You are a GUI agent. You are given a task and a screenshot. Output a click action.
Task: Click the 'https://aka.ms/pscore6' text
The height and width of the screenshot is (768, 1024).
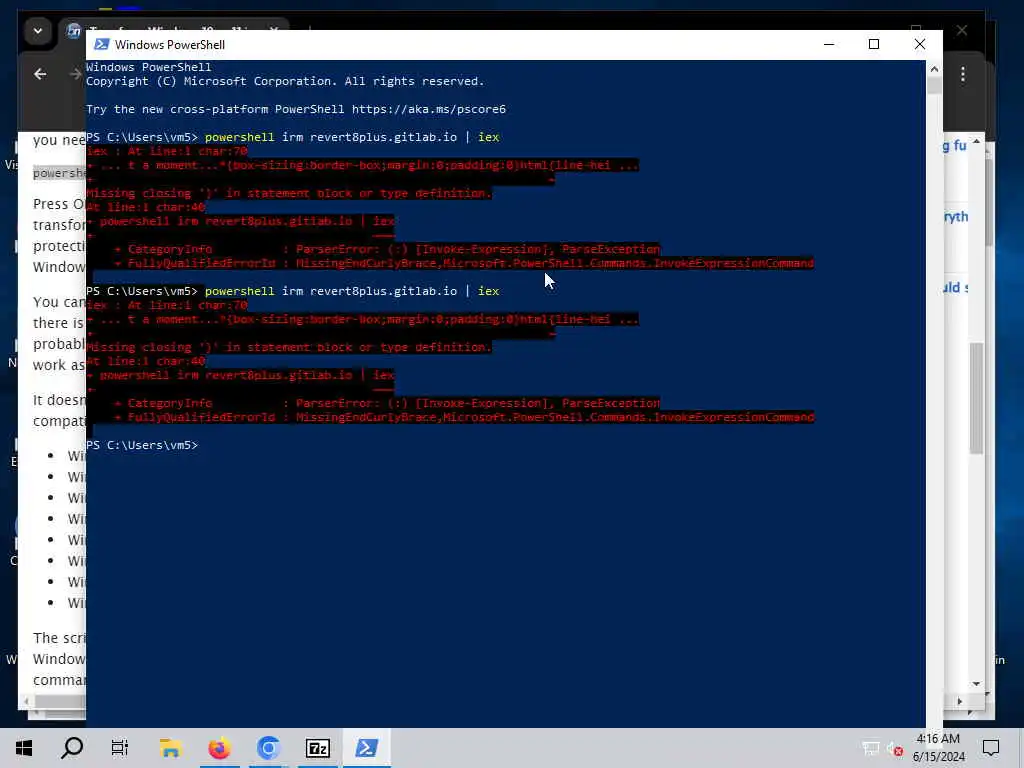(x=429, y=109)
